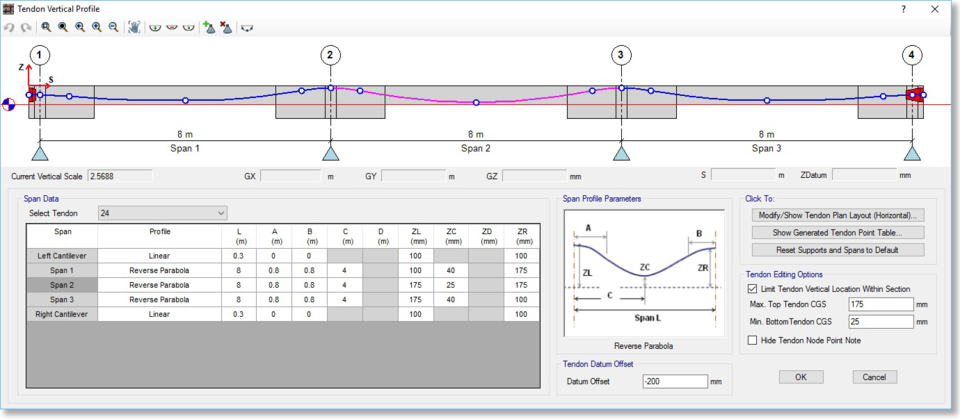
Task: Enable Hide Tendon Node Point Note
Action: coord(753,340)
